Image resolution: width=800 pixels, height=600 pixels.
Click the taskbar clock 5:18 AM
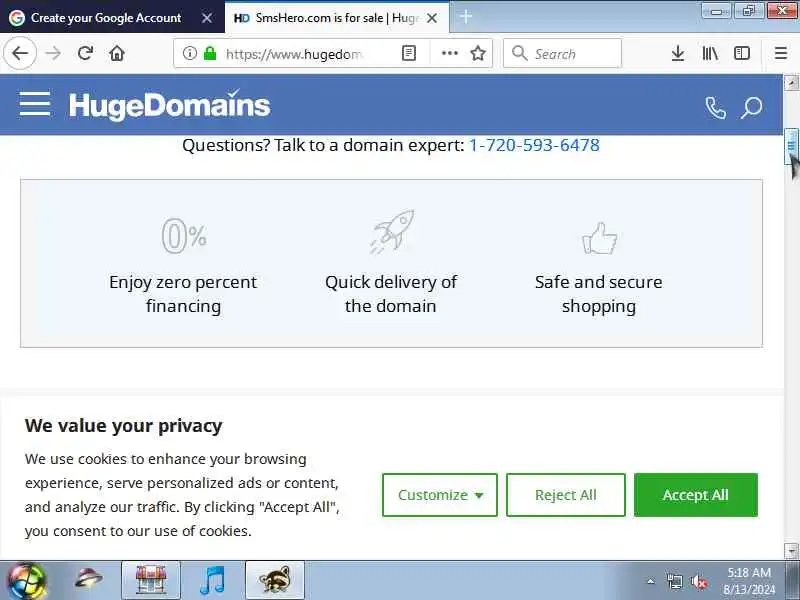click(x=748, y=572)
